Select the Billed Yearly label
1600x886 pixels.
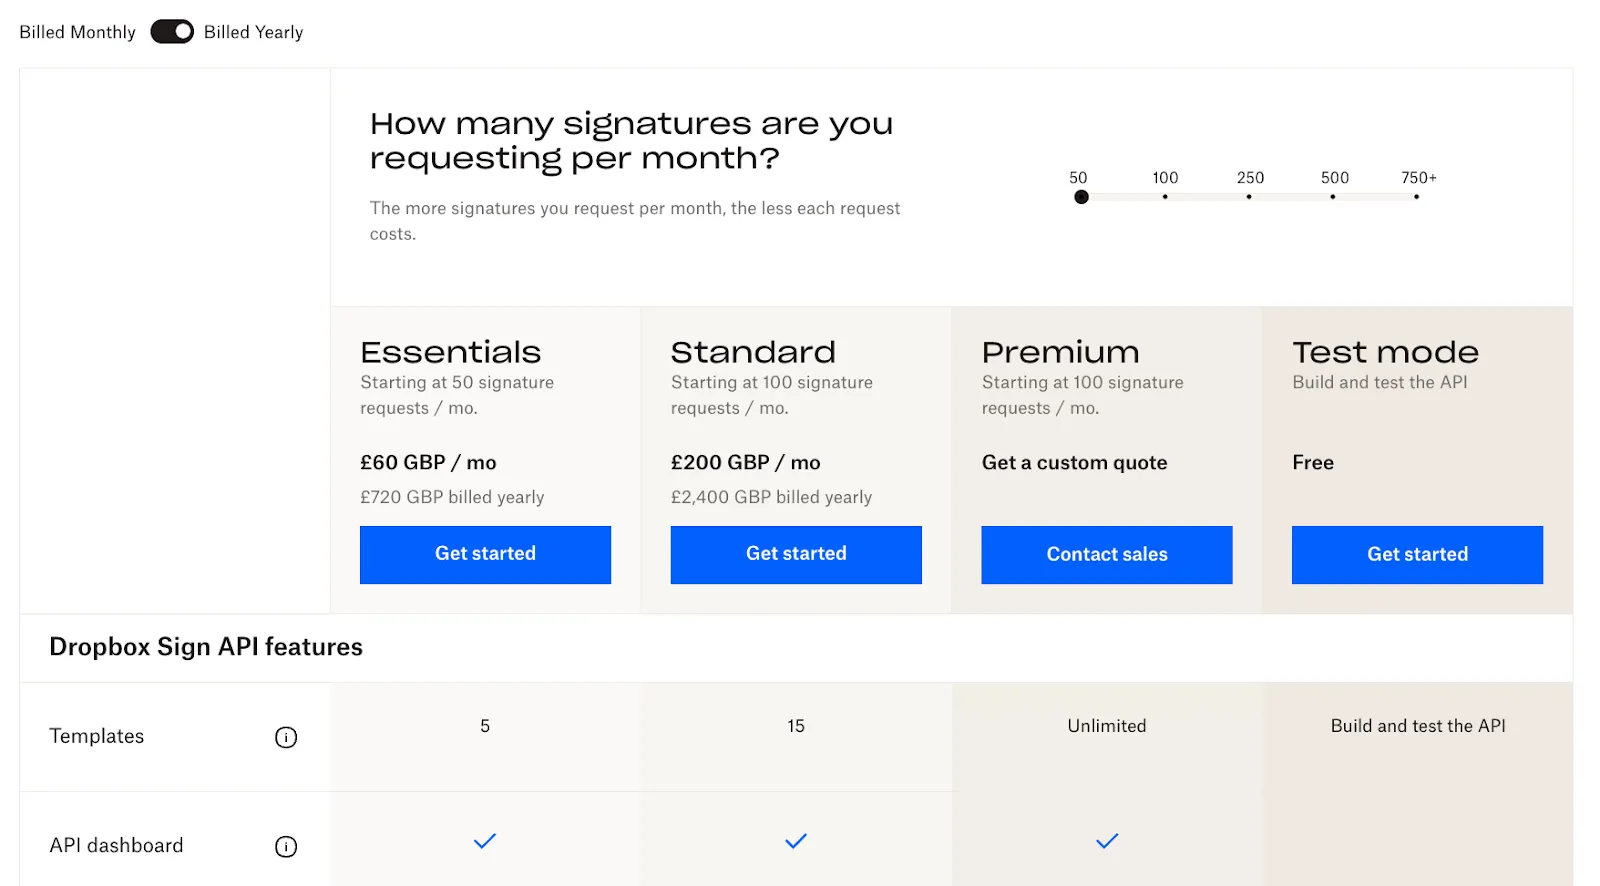tap(253, 32)
